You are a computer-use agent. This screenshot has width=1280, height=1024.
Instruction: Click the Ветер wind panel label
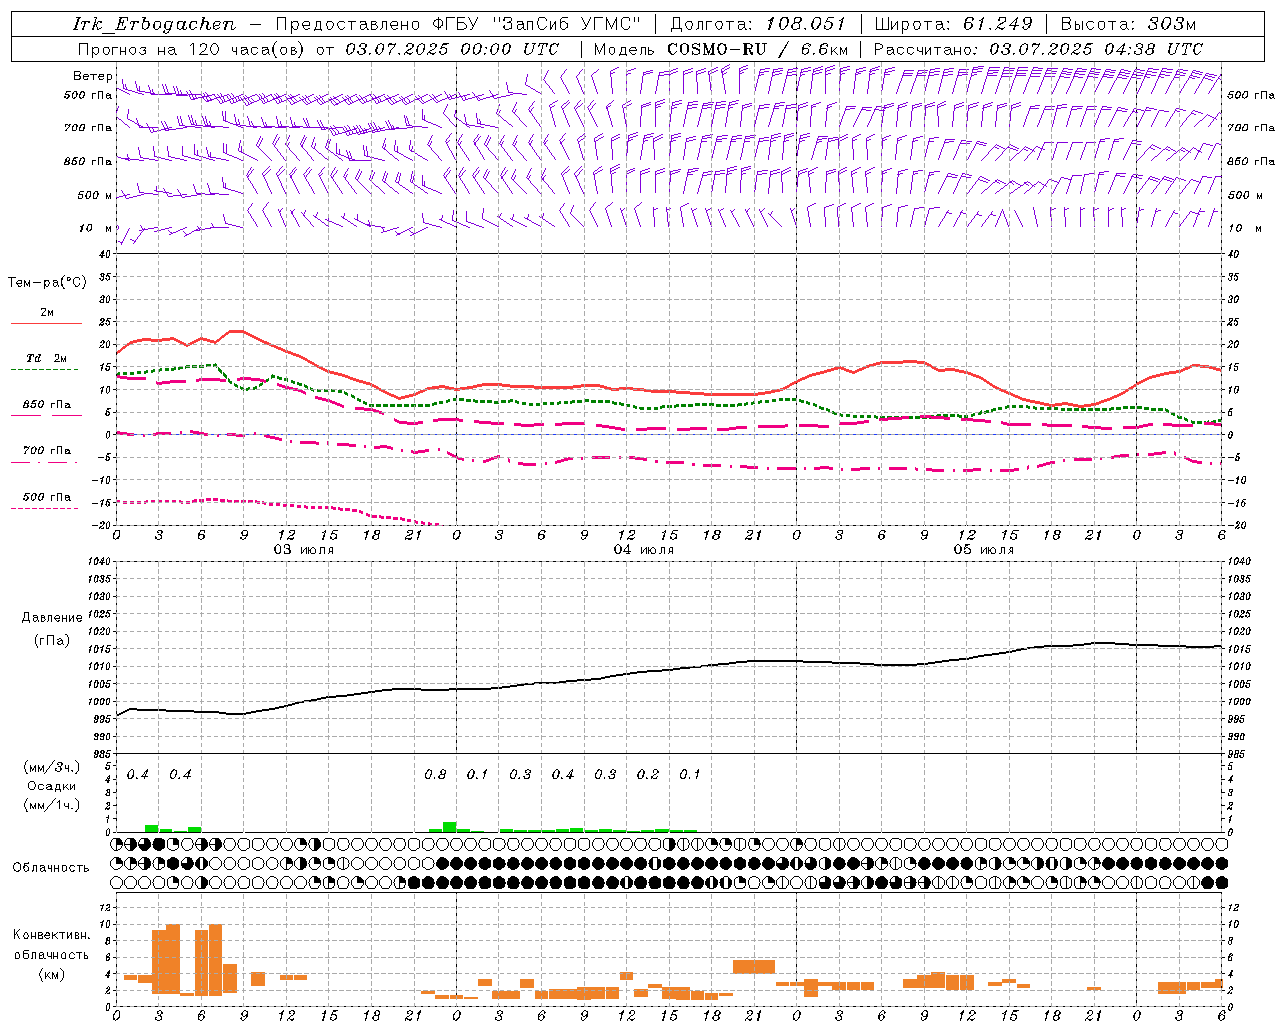(92, 76)
